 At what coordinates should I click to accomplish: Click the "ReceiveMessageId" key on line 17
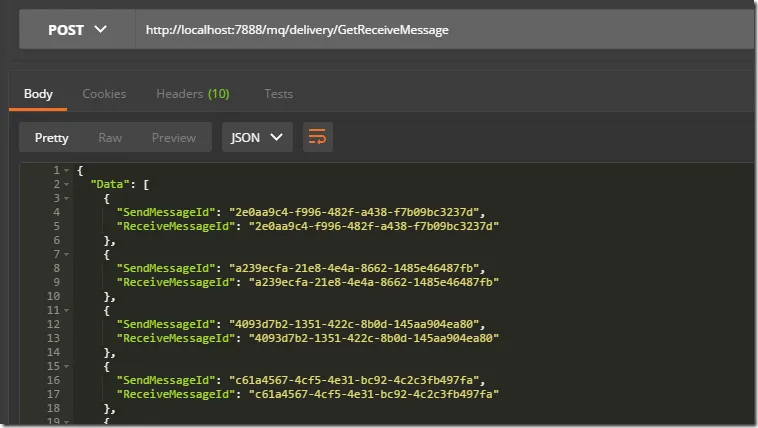pos(176,394)
